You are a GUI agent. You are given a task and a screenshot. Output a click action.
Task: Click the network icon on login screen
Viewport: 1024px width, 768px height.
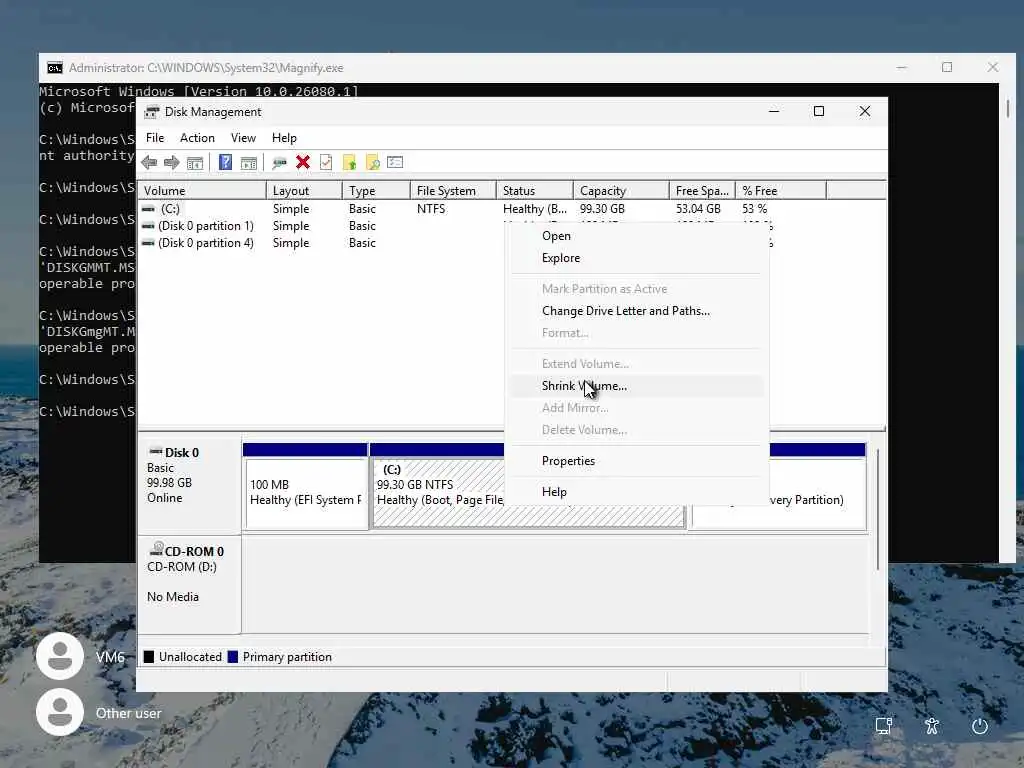pyautogui.click(x=884, y=726)
